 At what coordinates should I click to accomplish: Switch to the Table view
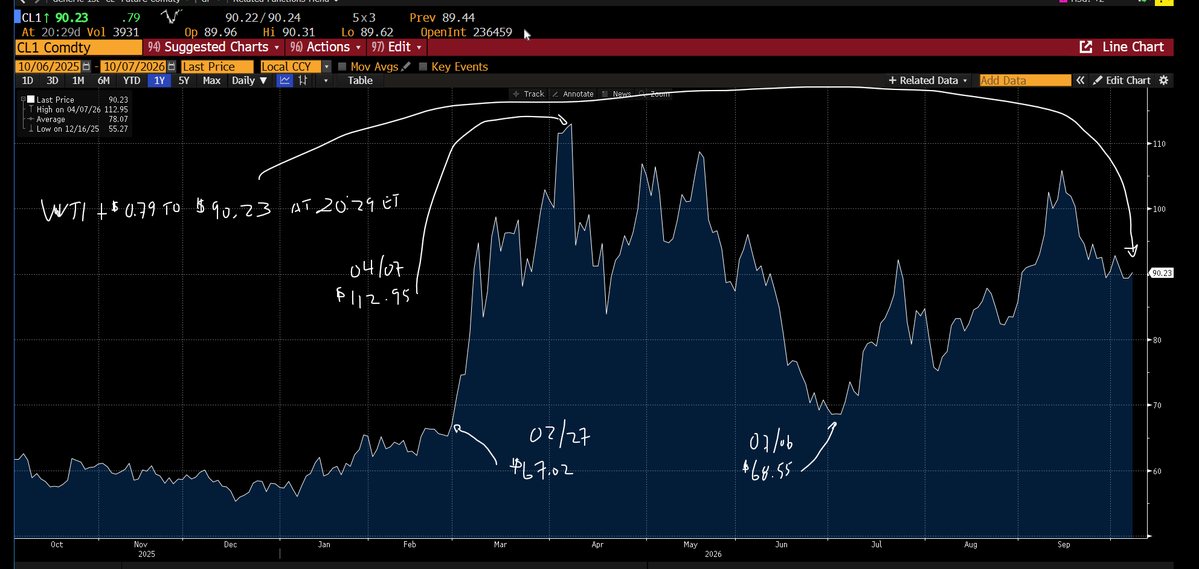pos(360,80)
